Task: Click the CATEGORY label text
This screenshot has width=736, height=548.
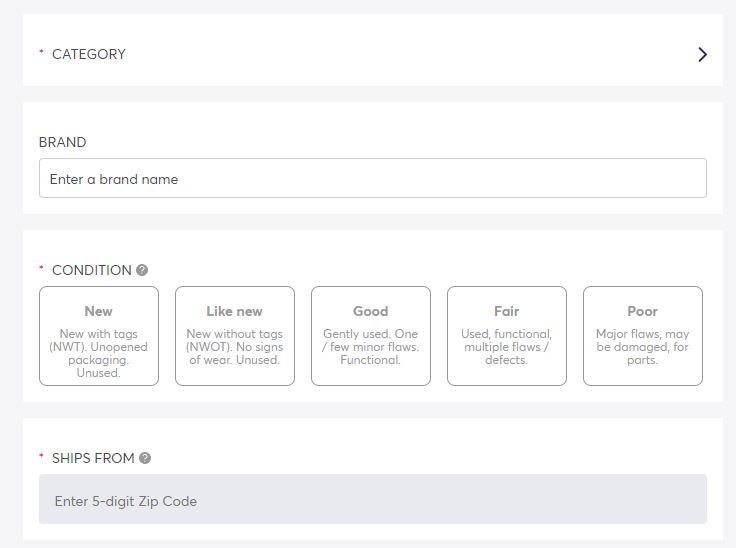Action: coord(89,54)
